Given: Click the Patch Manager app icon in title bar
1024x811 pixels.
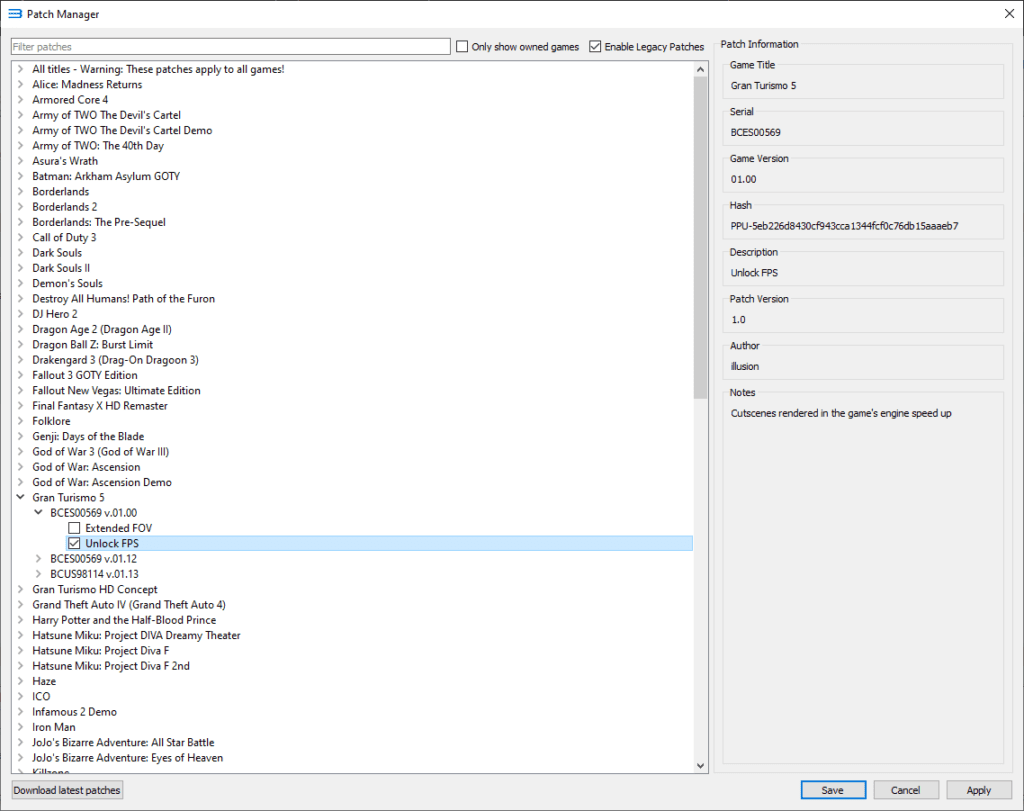Looking at the screenshot, I should click(x=14, y=14).
